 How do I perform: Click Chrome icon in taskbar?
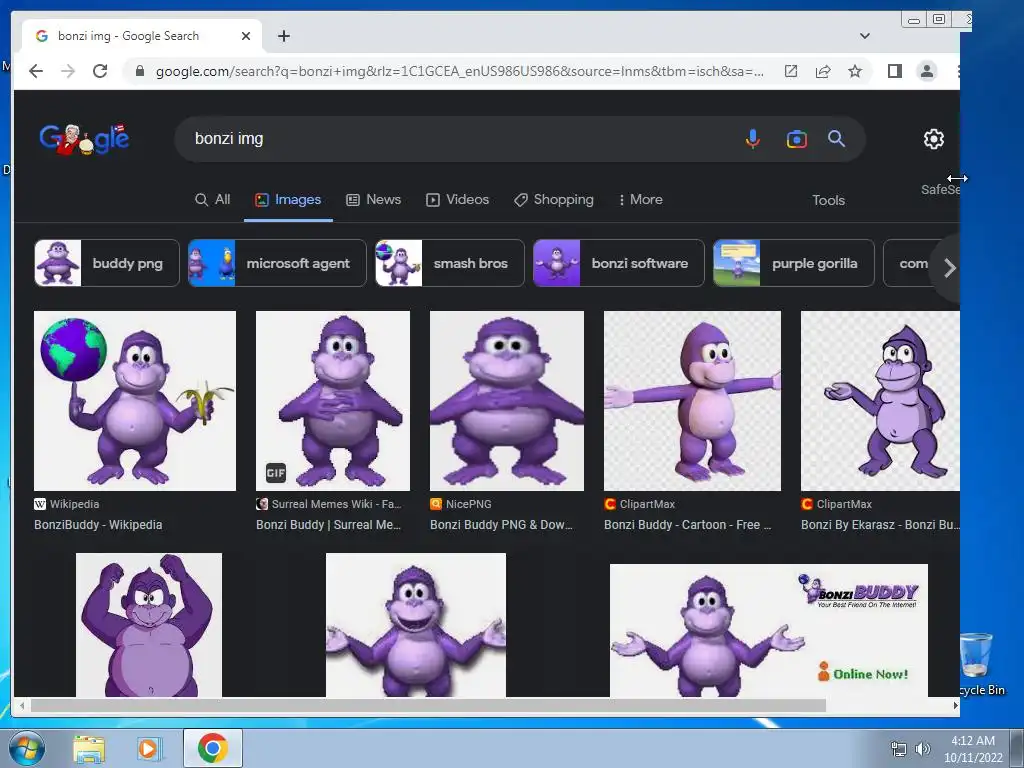[x=212, y=748]
